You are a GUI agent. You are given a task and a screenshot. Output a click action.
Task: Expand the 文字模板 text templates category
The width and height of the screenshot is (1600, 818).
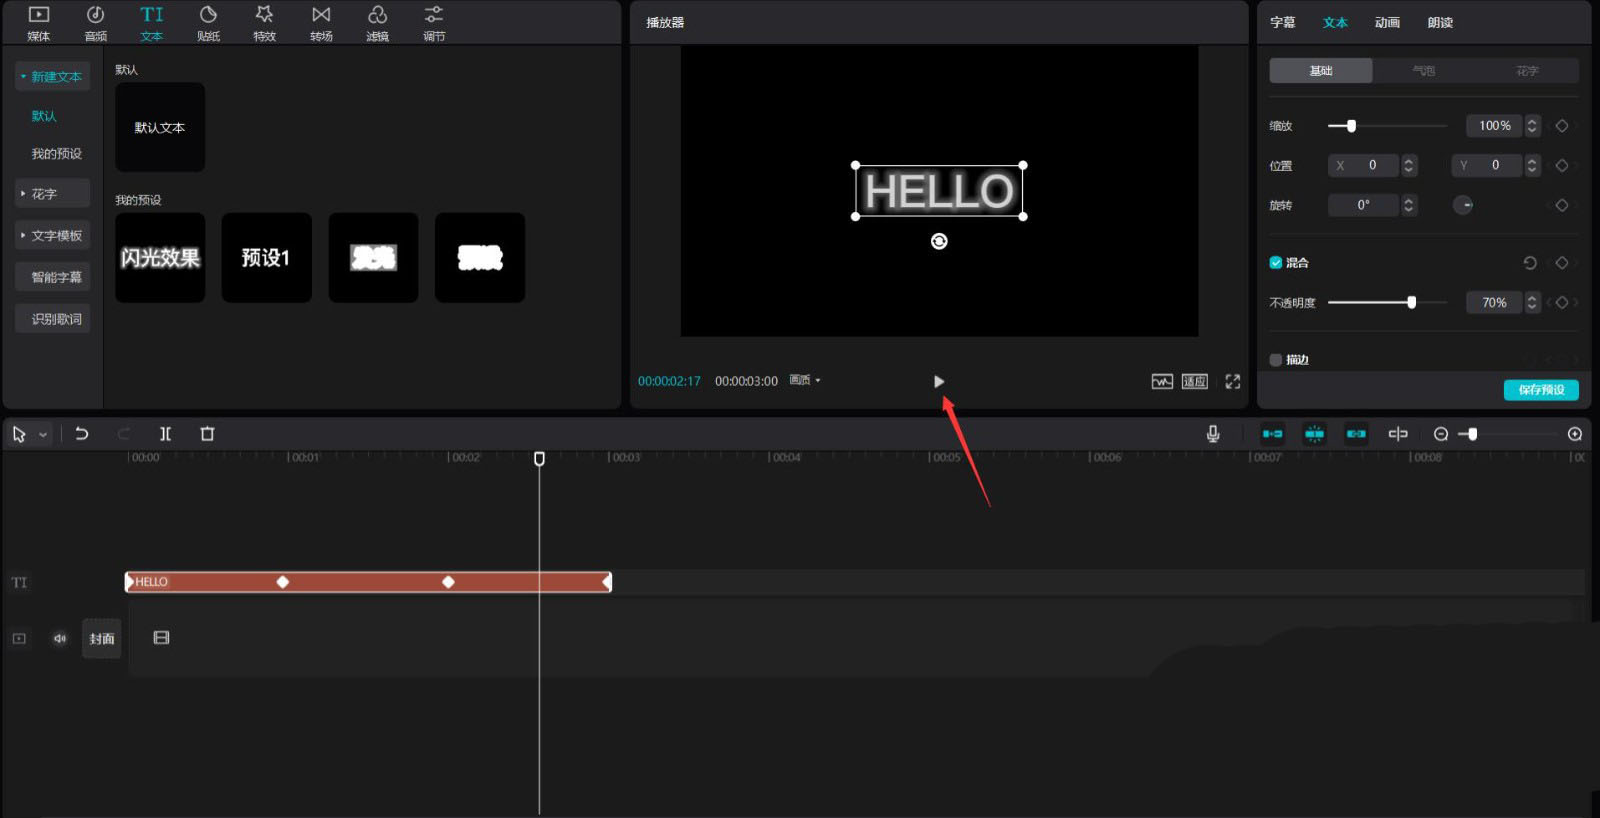(x=52, y=236)
